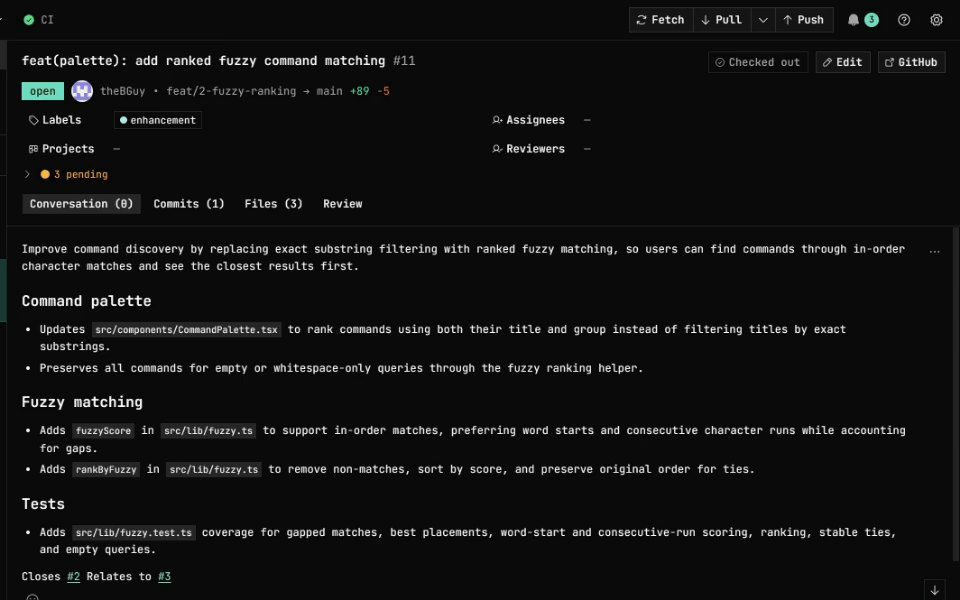Click the notification count badge 3
The width and height of the screenshot is (960, 600).
(x=871, y=20)
